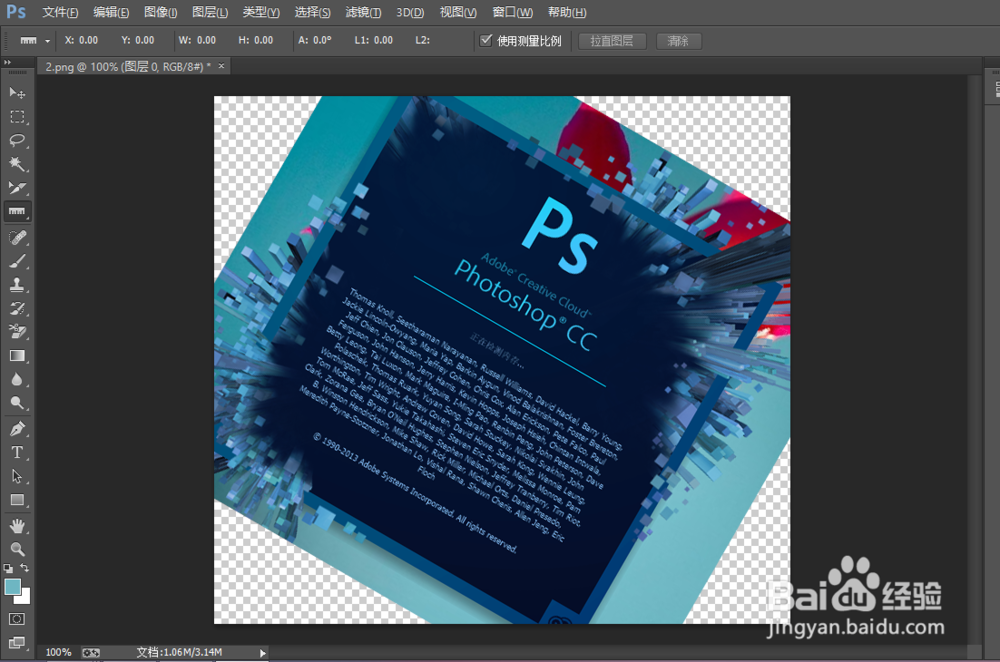Viewport: 1000px width, 662px height.
Task: Open the 图层(L) menu
Action: click(x=210, y=12)
